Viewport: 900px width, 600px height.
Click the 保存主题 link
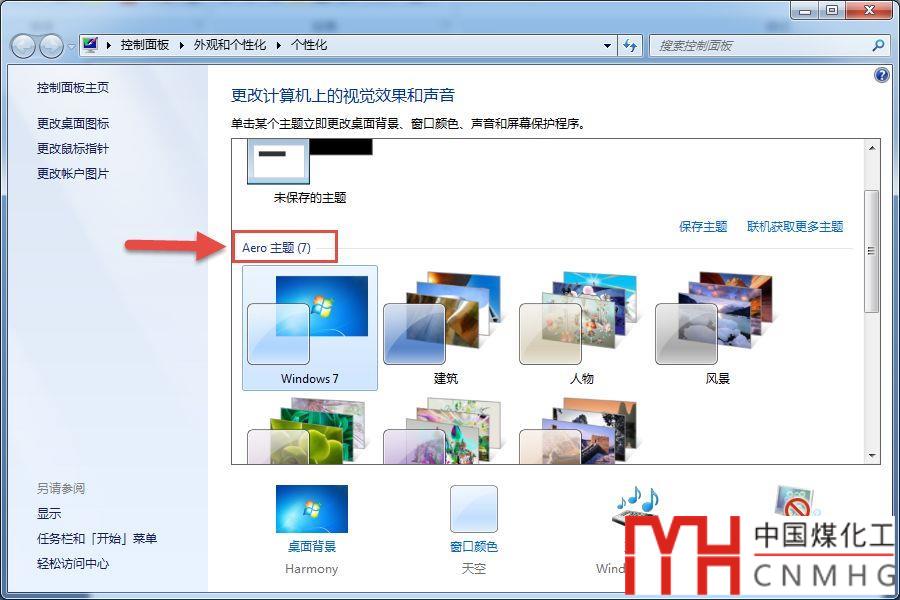(x=703, y=227)
